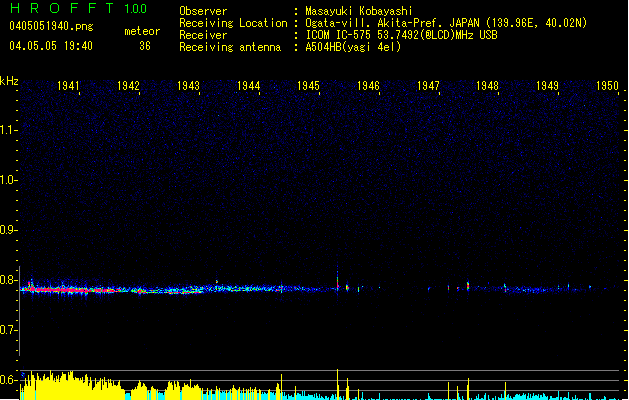
Task: Click the 1.1 kHz frequency axis label
Action: [x=8, y=130]
